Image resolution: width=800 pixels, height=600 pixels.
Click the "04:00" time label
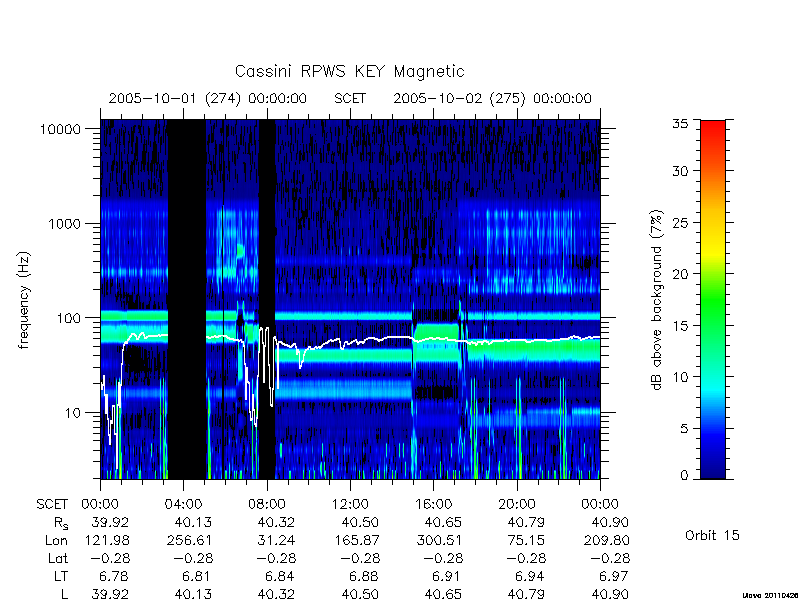click(x=183, y=505)
